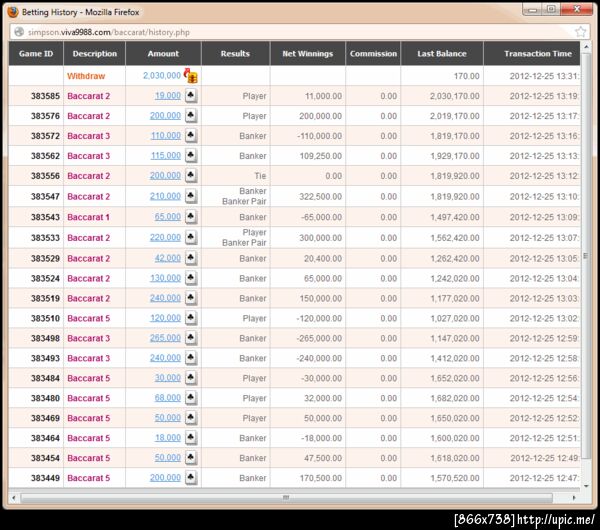This screenshot has width=600, height=530.
Task: Click net winnings -265,000.00
Action: pos(319,338)
